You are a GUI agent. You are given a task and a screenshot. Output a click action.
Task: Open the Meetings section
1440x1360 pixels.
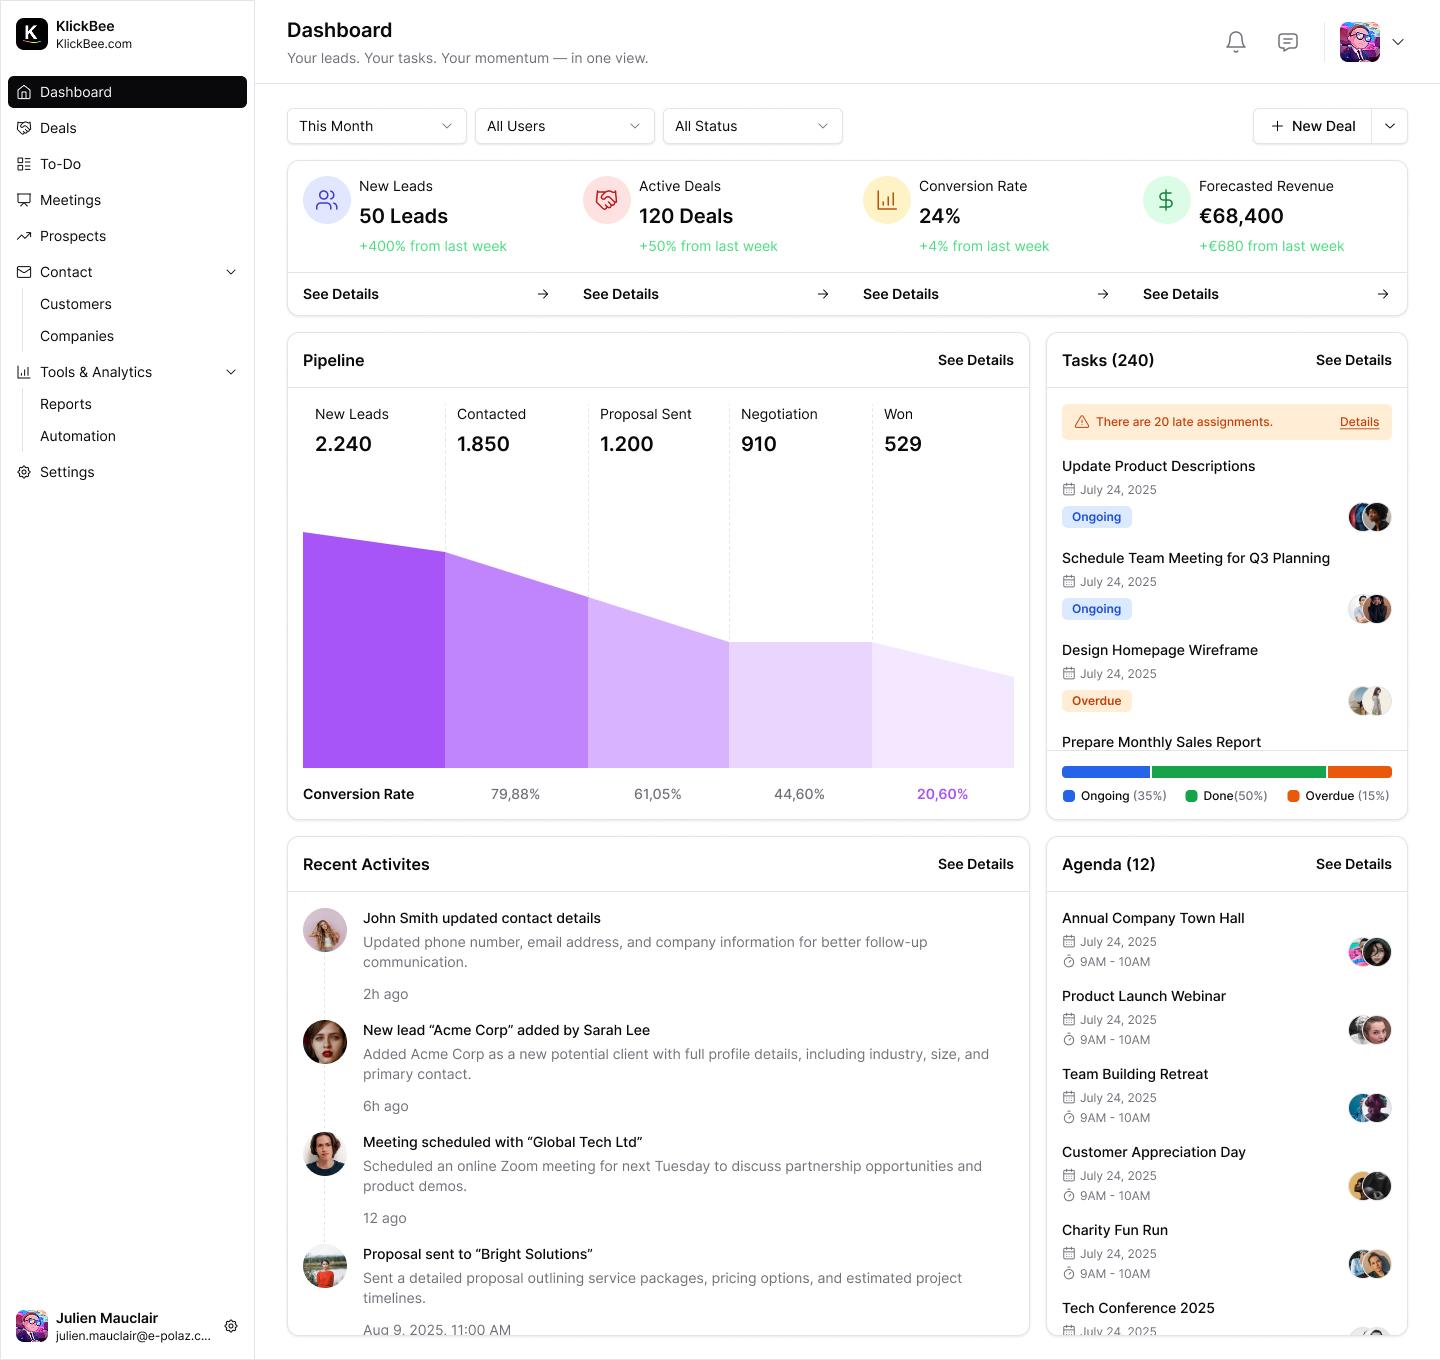[x=70, y=200]
